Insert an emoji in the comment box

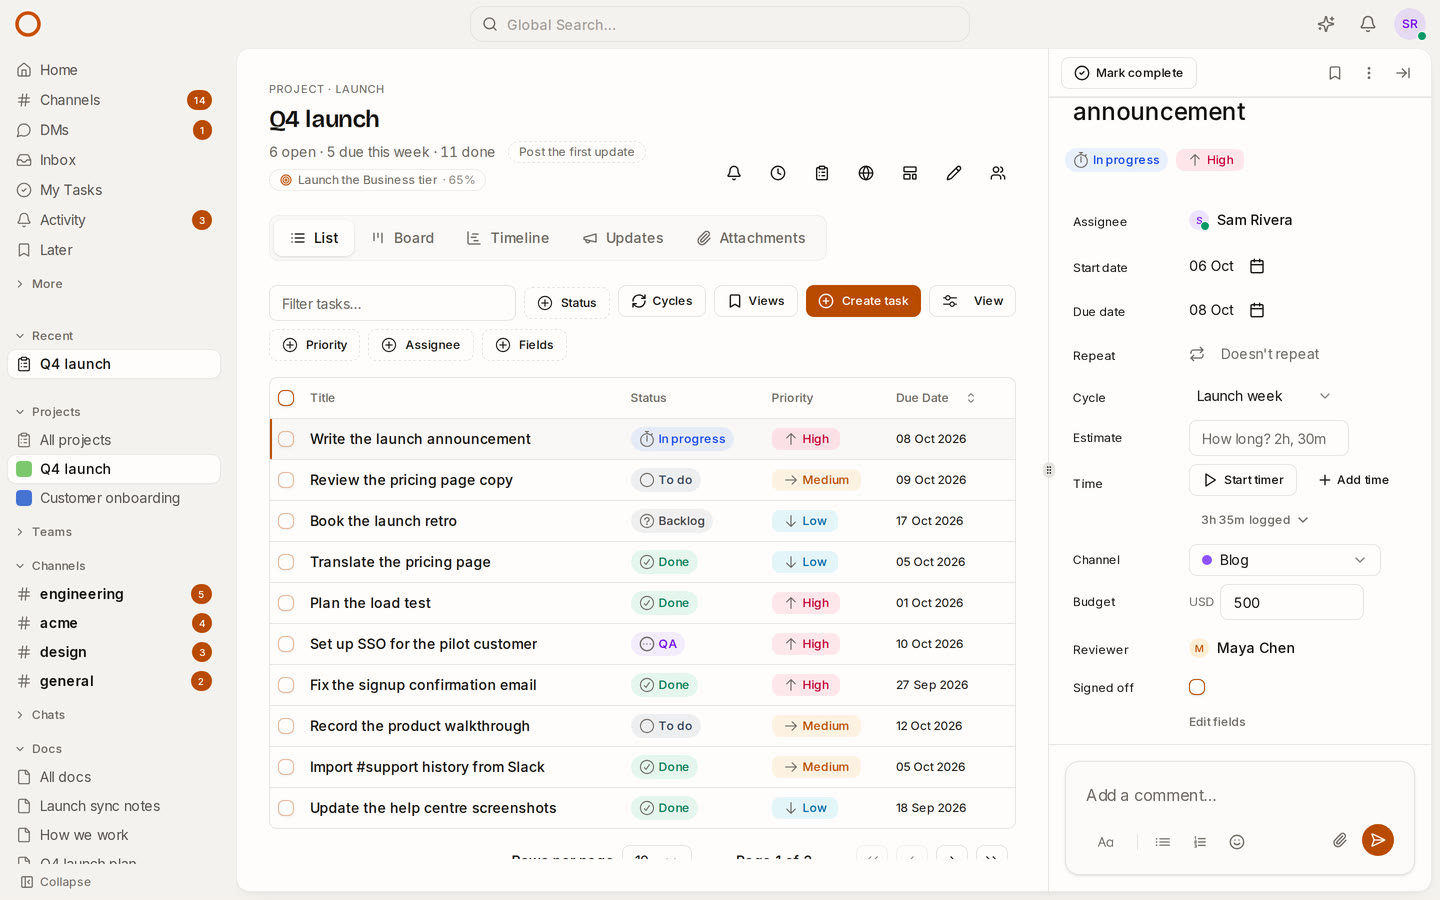(1237, 842)
